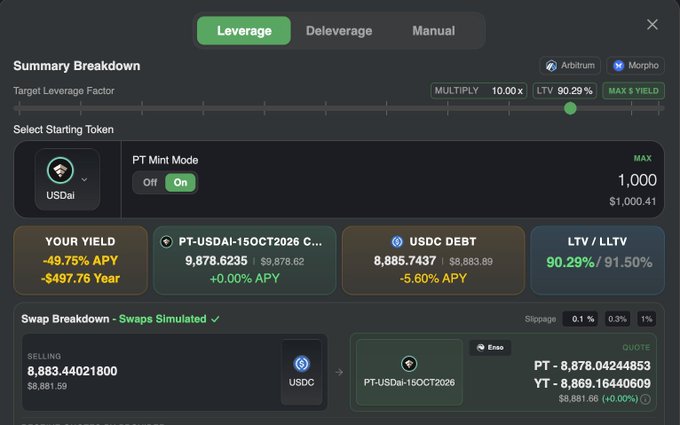Click the PT-USDai-15OCT2026 token icon in swap

click(x=409, y=363)
